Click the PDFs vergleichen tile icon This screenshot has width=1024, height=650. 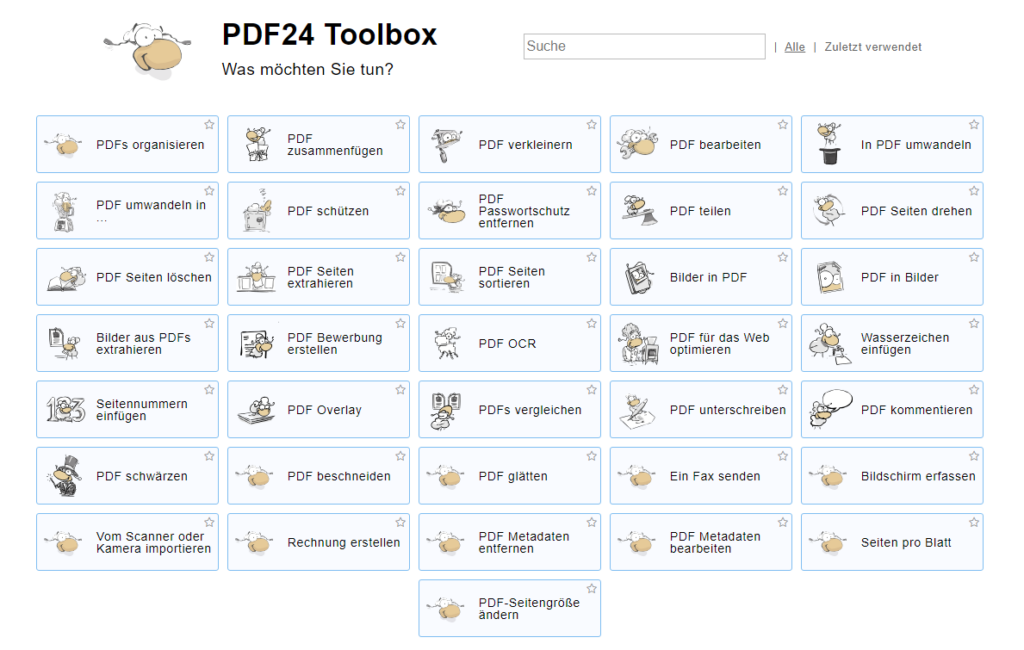[448, 410]
